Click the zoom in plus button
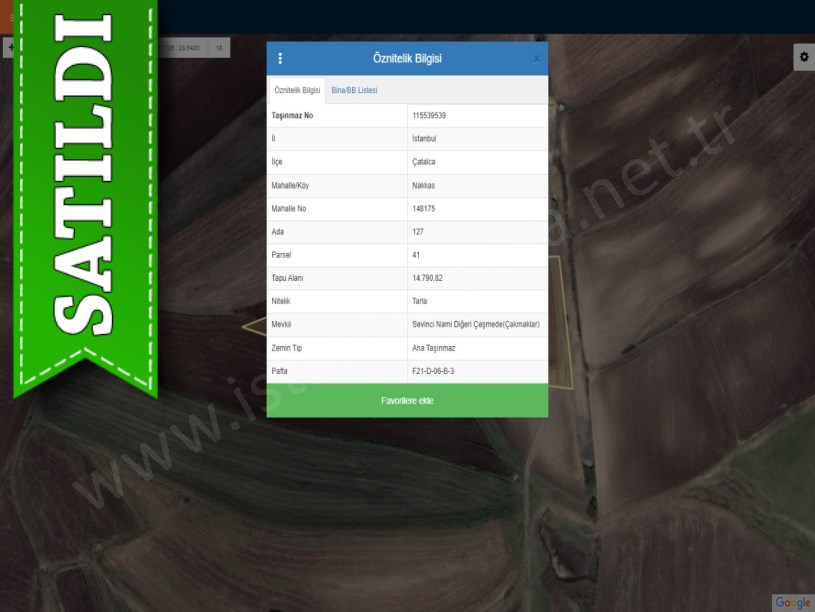Image resolution: width=815 pixels, height=612 pixels. coord(9,47)
